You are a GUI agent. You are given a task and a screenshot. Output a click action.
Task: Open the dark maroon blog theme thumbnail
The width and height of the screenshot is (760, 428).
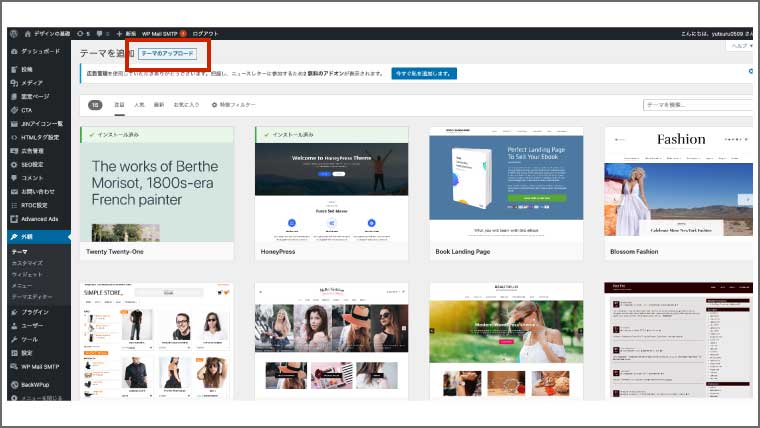[679, 341]
